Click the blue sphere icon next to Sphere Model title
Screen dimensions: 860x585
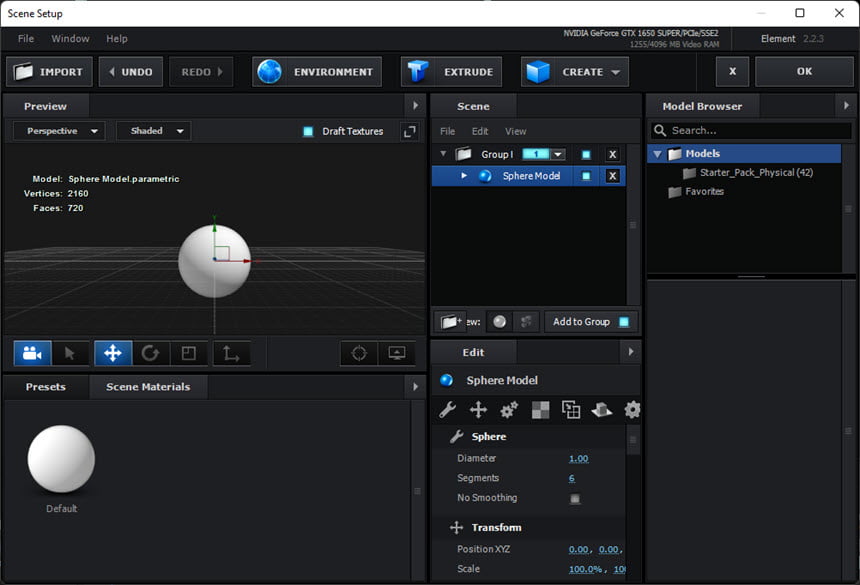click(446, 380)
